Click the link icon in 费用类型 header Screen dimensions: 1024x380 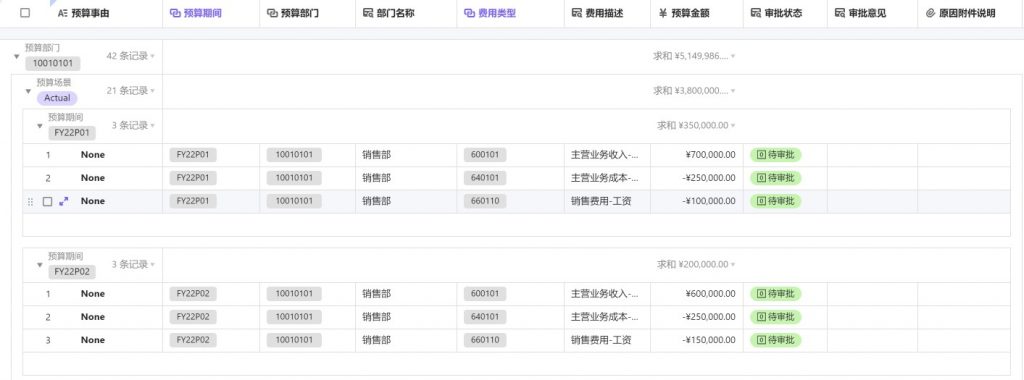pyautogui.click(x=469, y=13)
